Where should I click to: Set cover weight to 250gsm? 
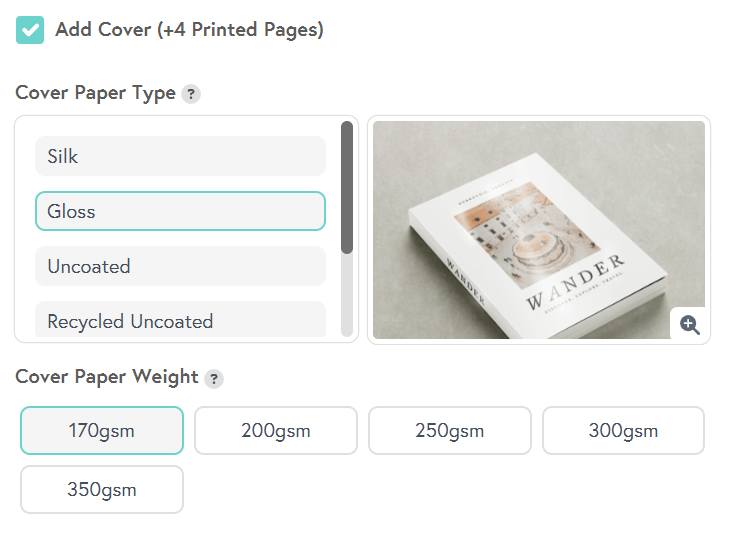coord(450,431)
